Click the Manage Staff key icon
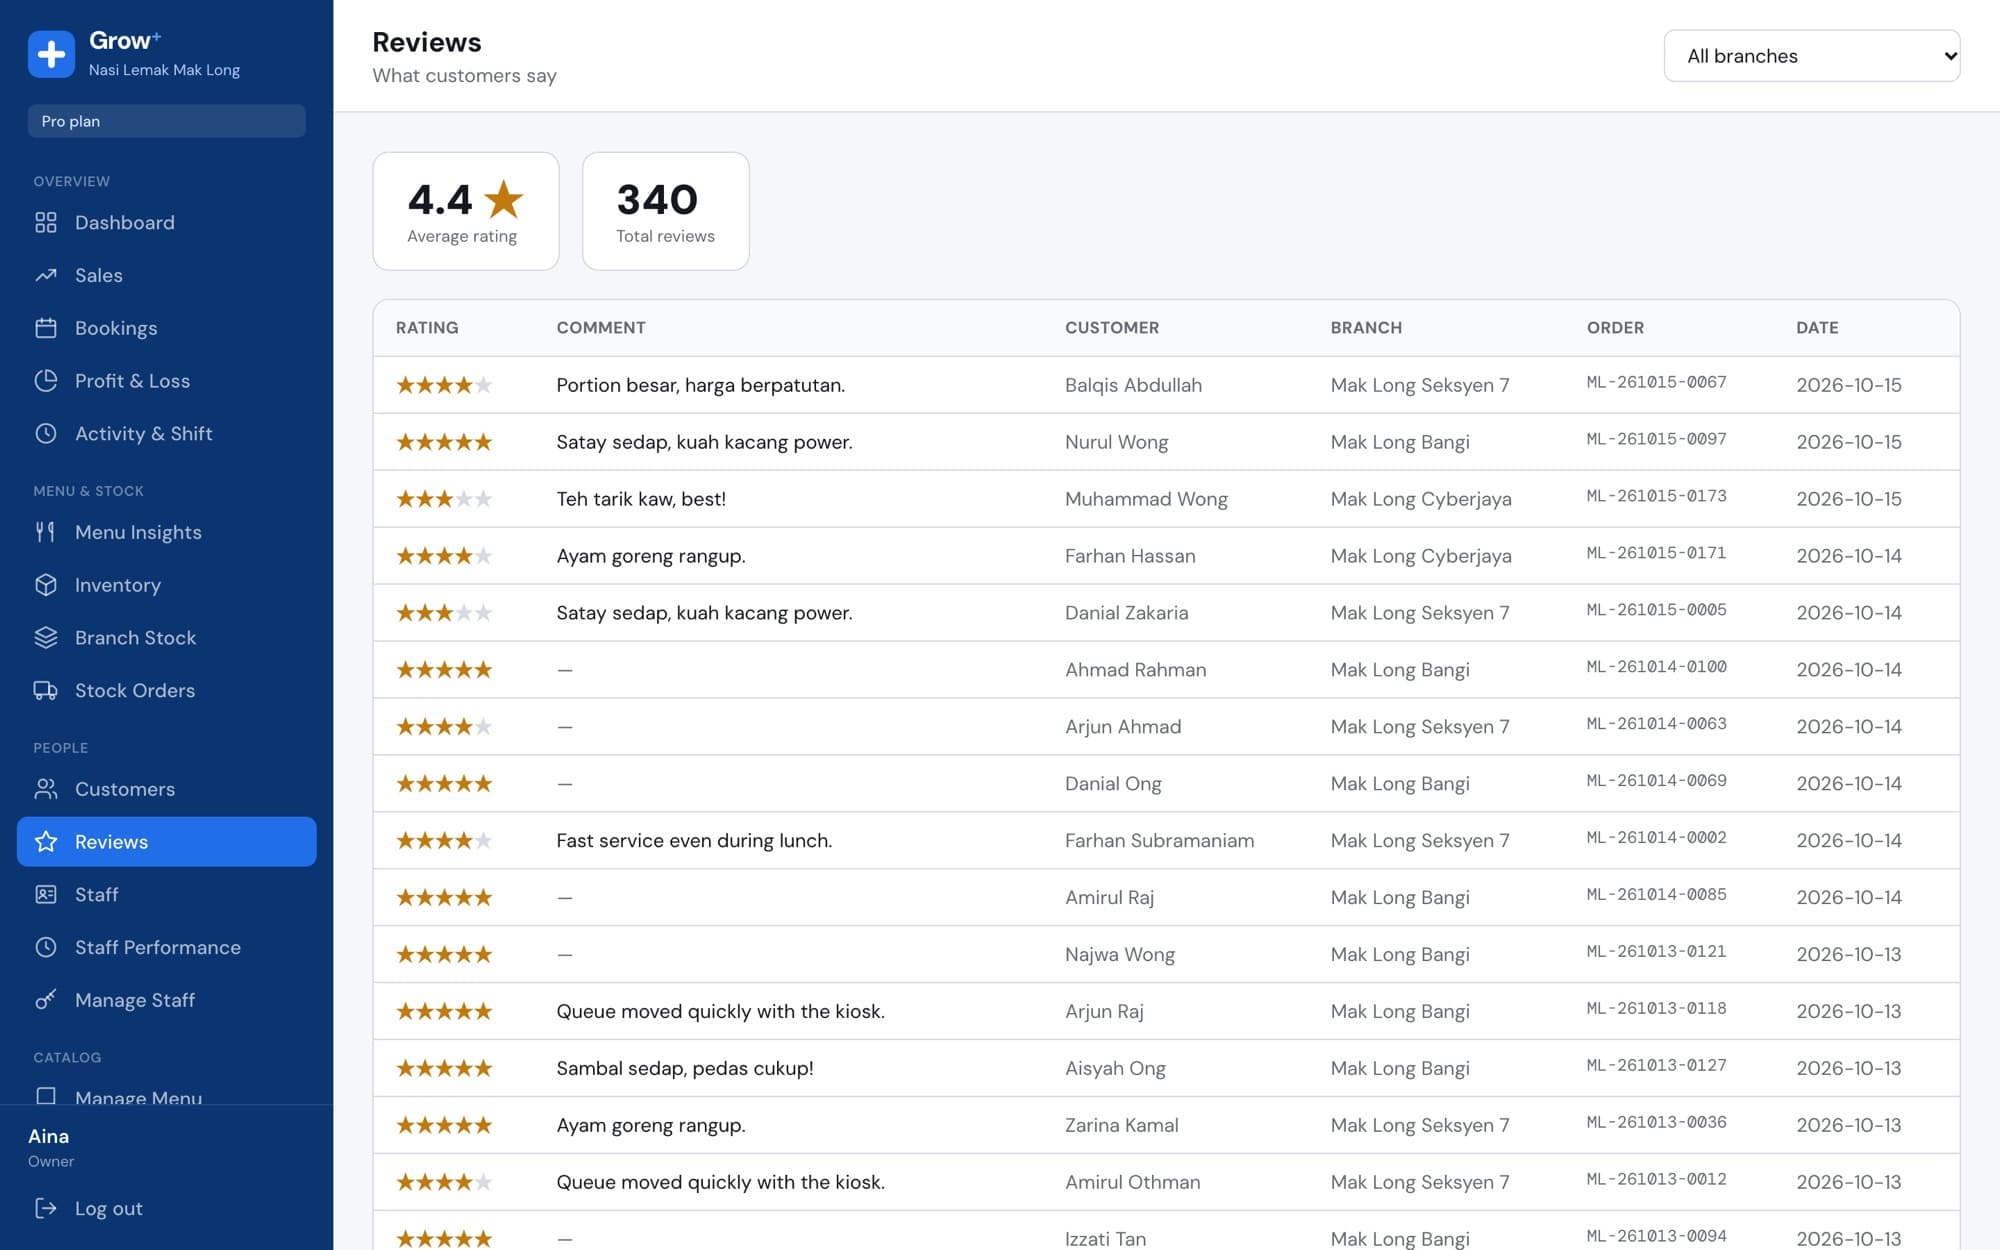The width and height of the screenshot is (2000, 1250). [x=46, y=1000]
